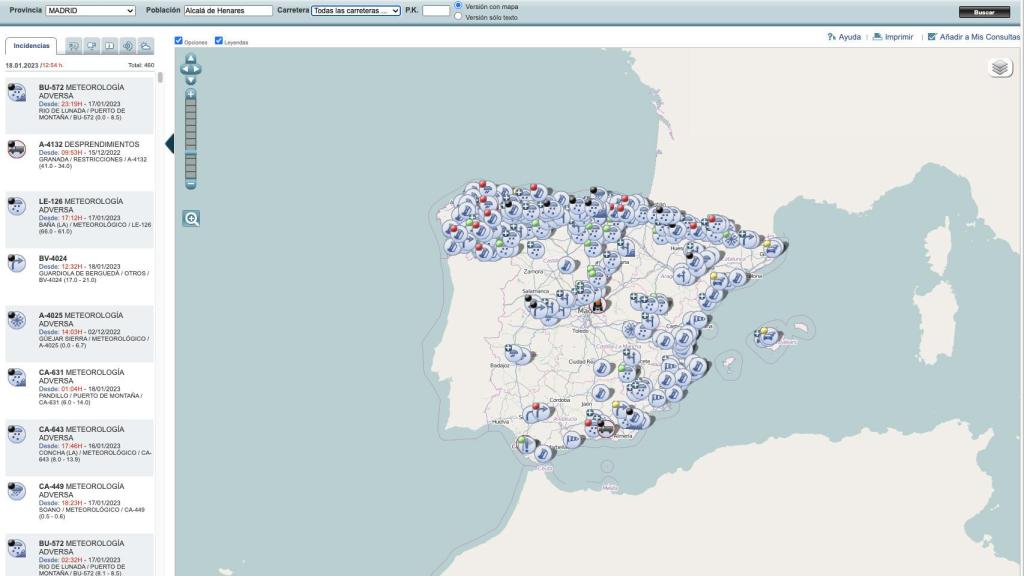
Task: Click the CA-631 weather incident icon
Action: click(x=17, y=377)
